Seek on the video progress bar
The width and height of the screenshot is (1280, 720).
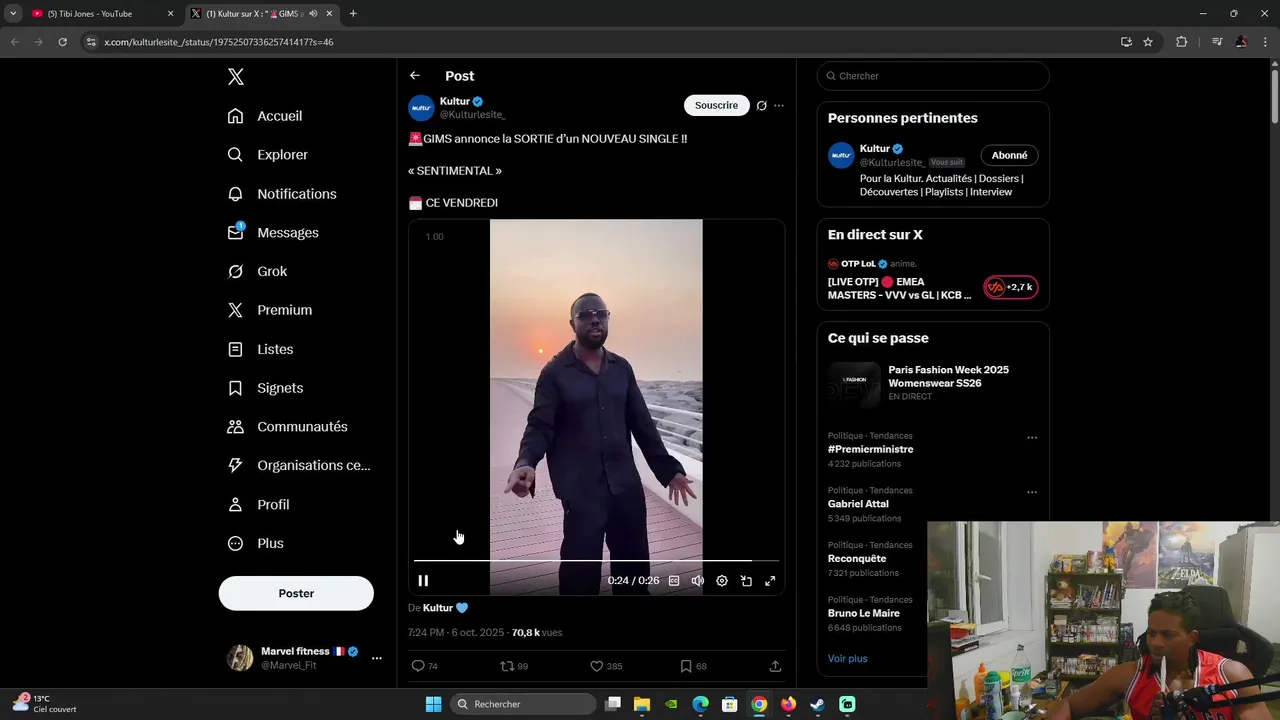tap(596, 561)
